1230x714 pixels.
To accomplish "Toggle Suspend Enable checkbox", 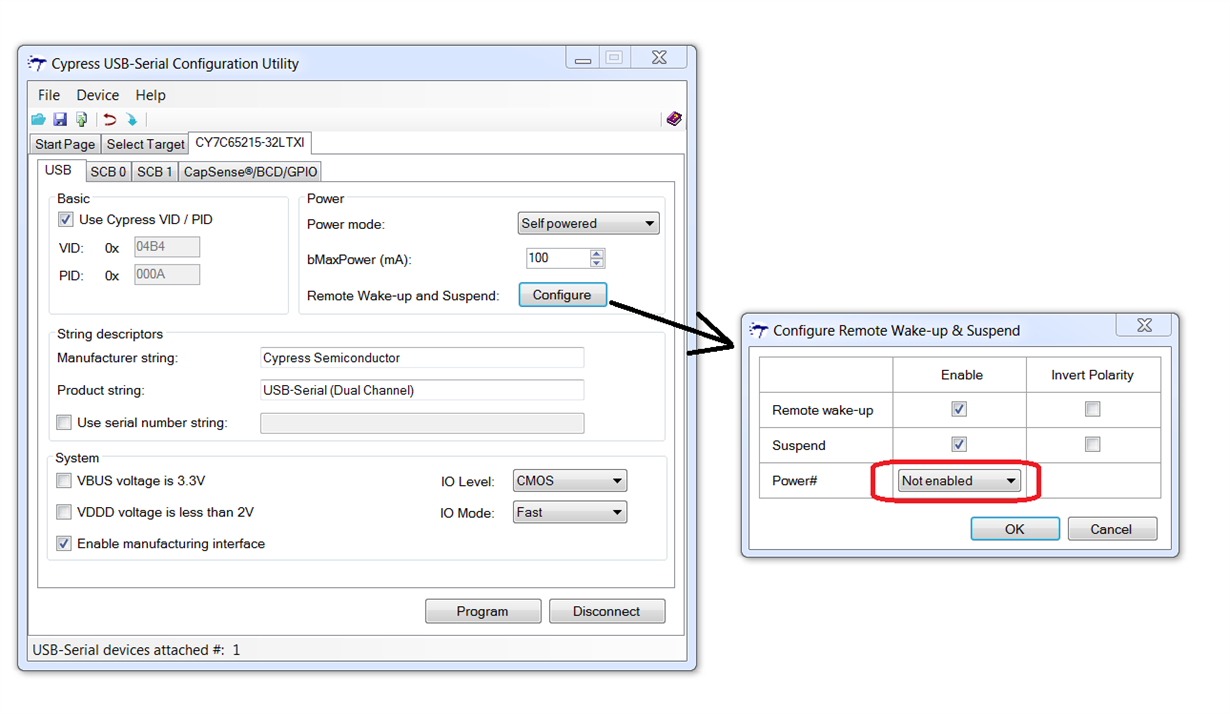I will point(959,444).
